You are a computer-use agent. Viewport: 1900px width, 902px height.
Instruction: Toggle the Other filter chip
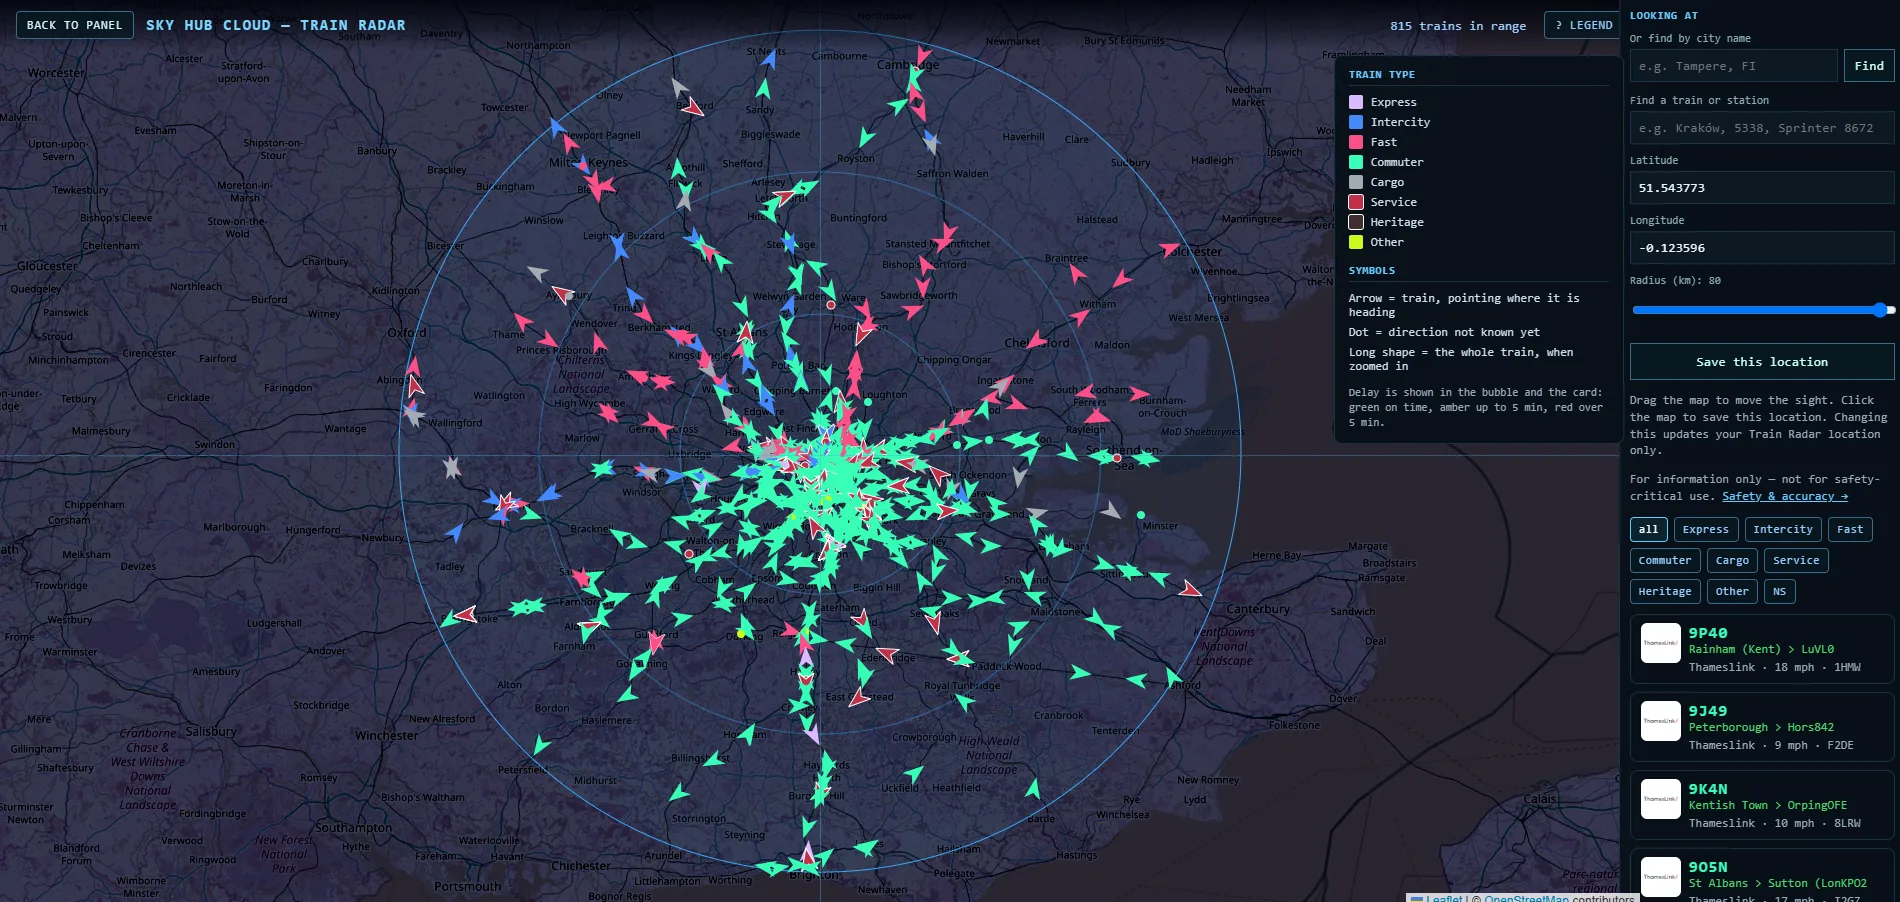(1732, 592)
